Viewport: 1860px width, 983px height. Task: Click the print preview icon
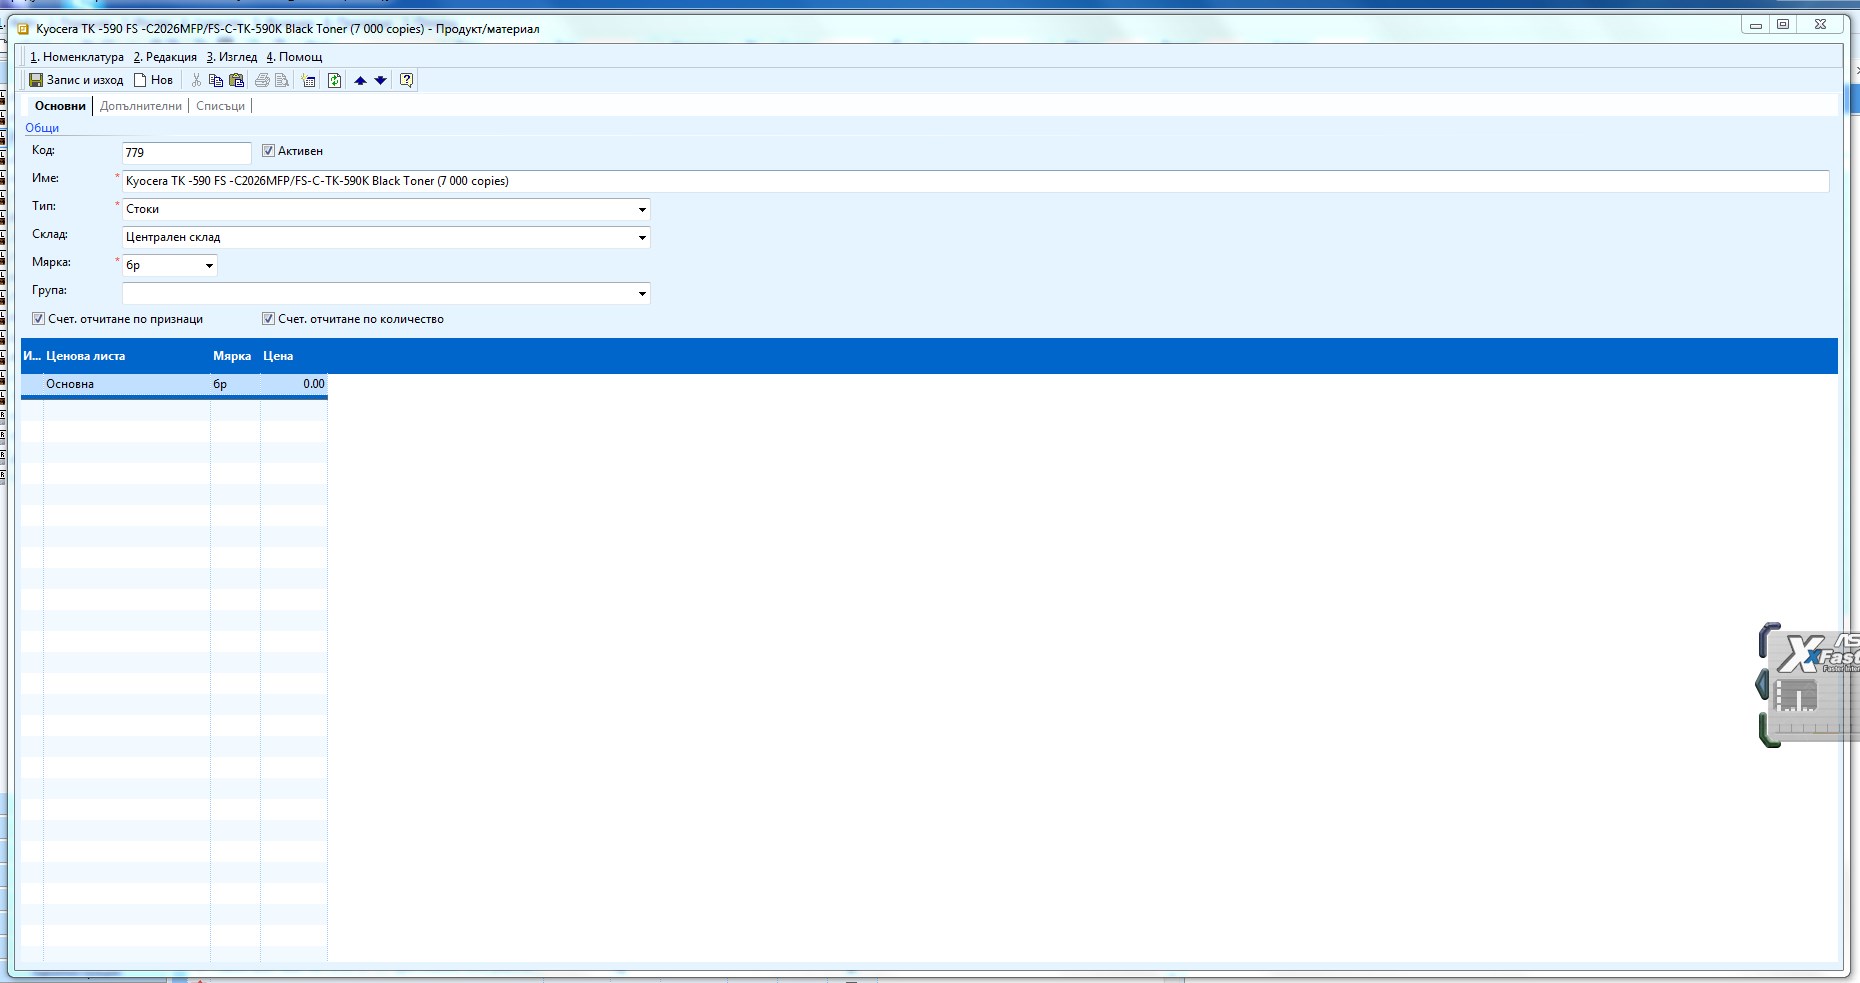(x=282, y=80)
